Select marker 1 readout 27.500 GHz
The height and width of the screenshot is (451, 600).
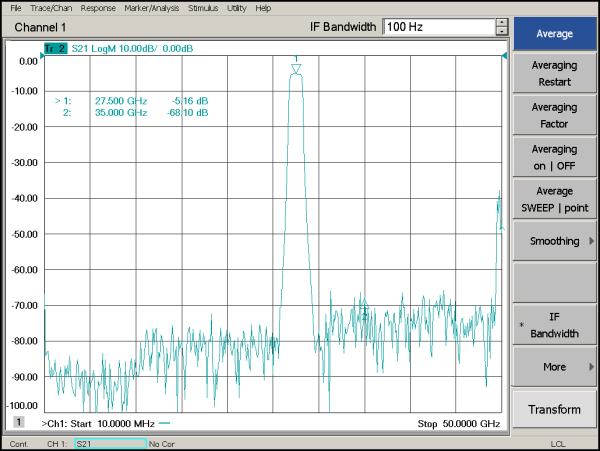[121, 101]
